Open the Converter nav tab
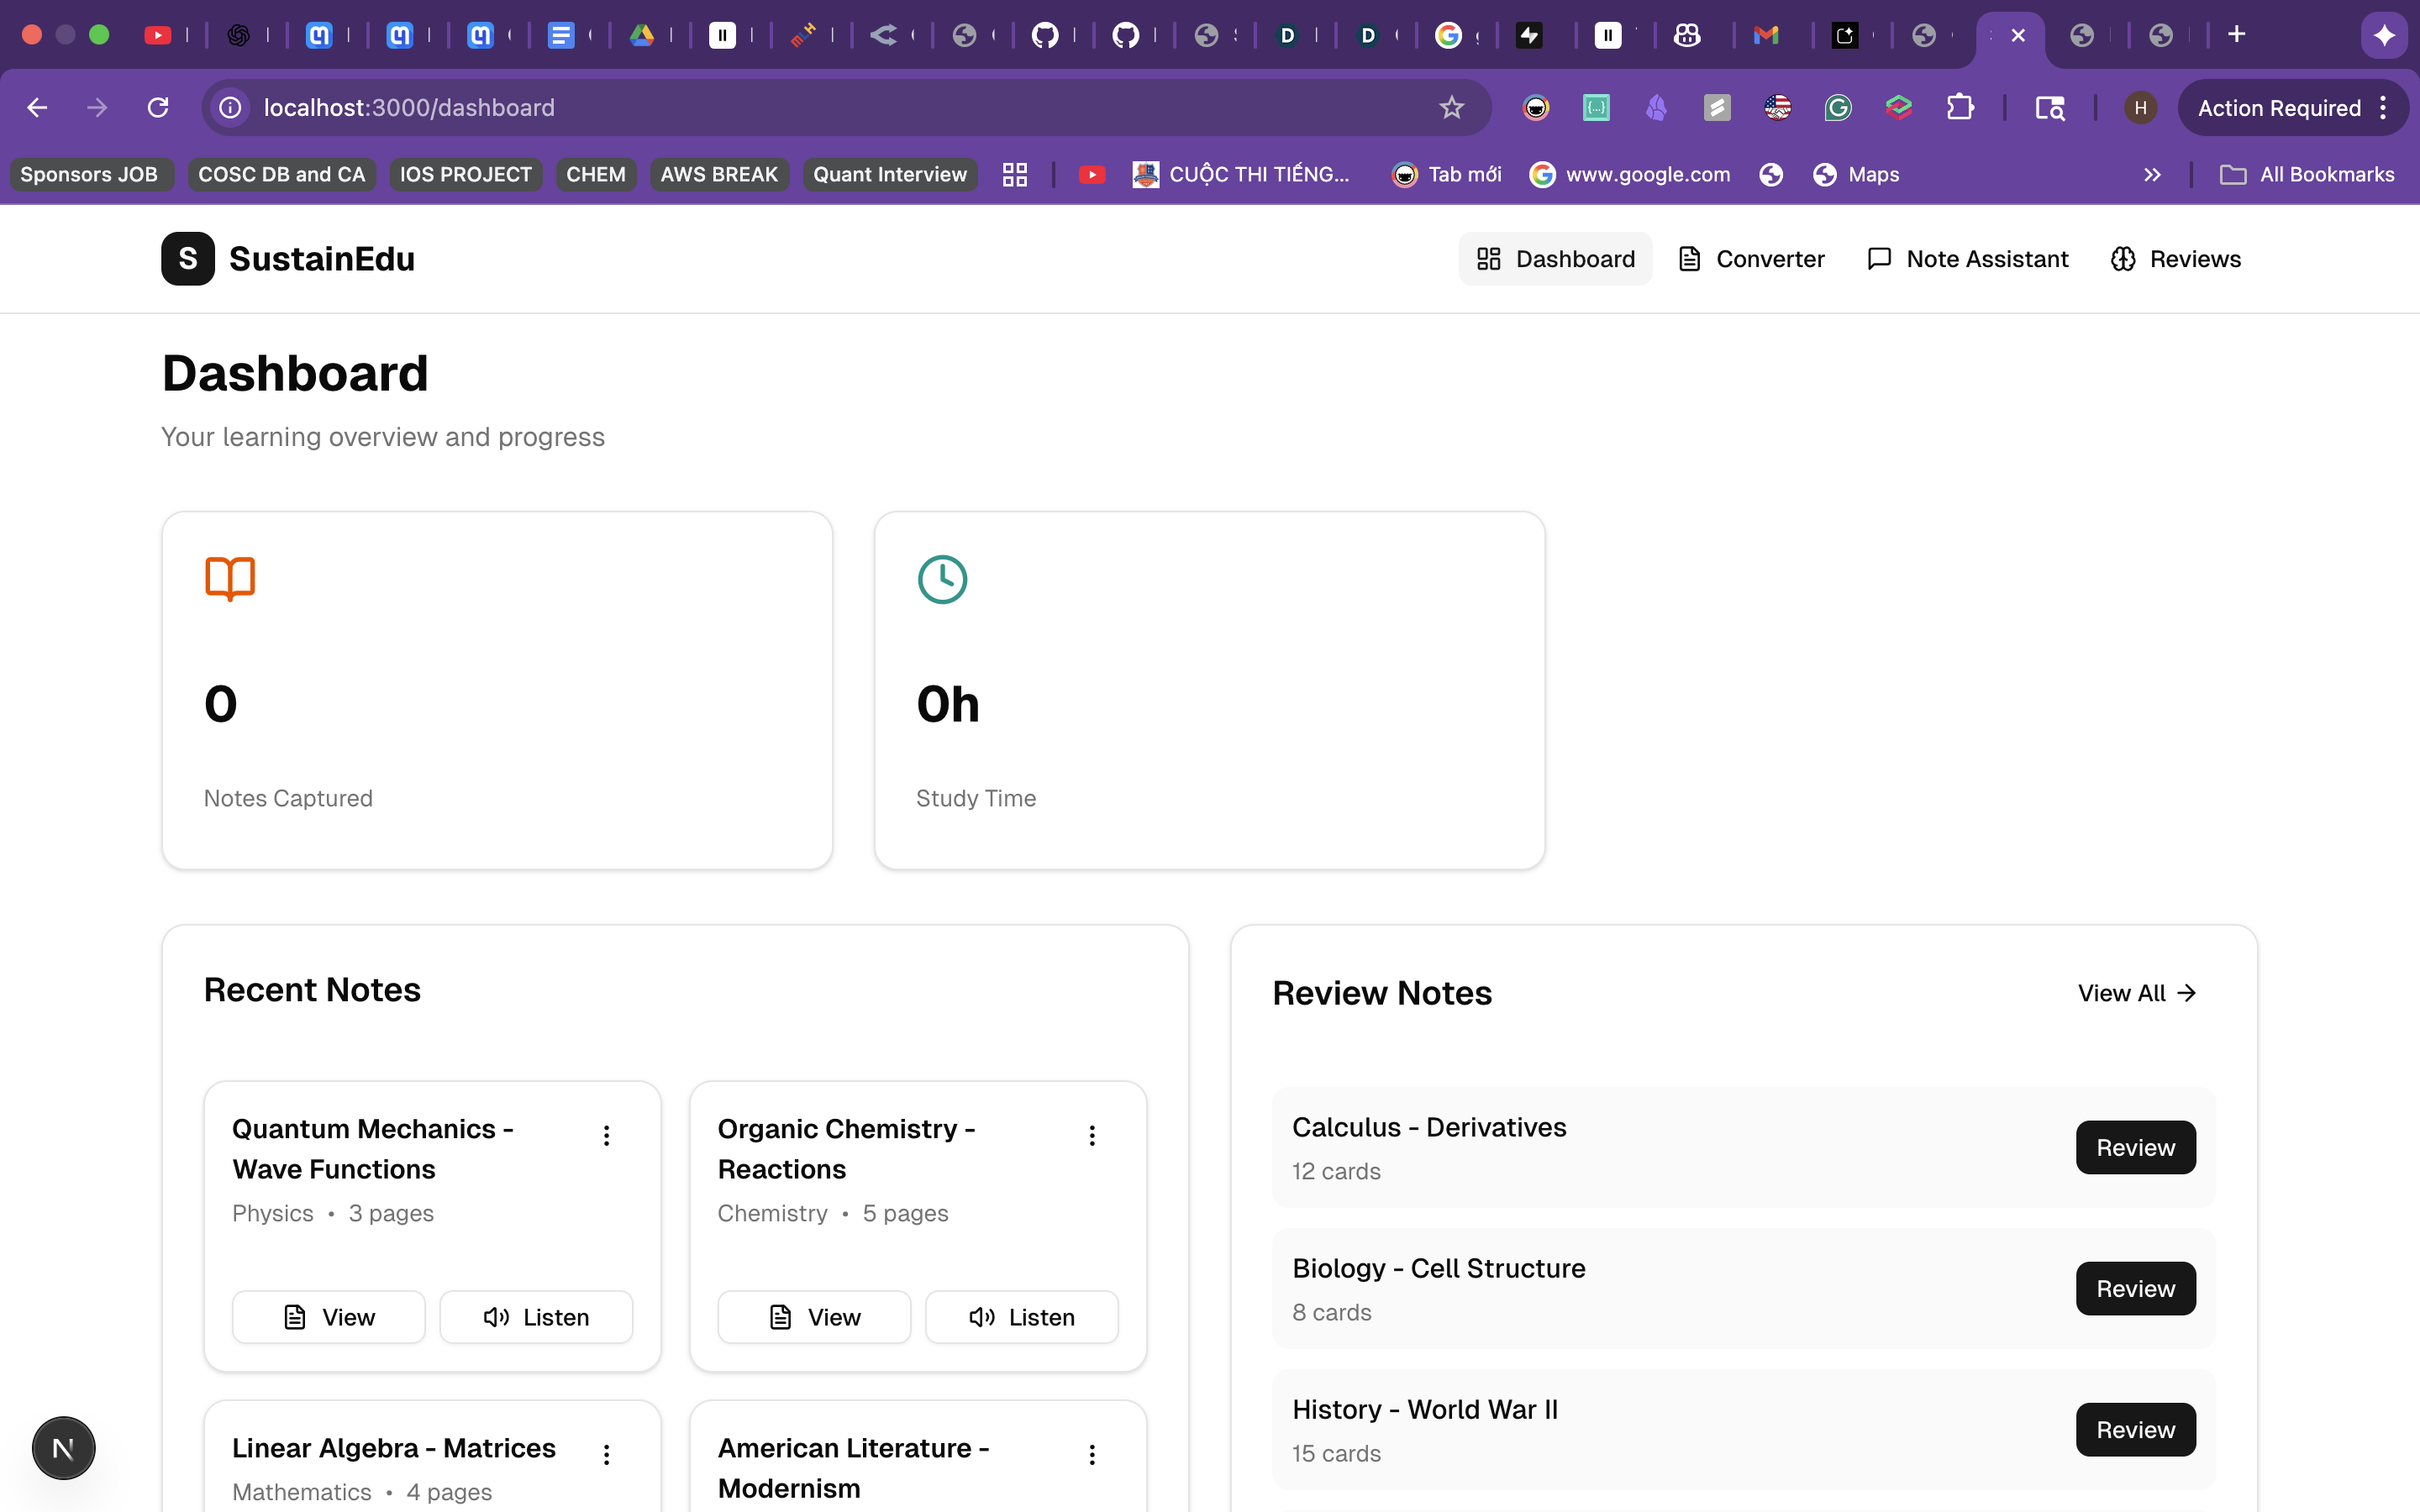Viewport: 2420px width, 1512px height. (x=1751, y=259)
